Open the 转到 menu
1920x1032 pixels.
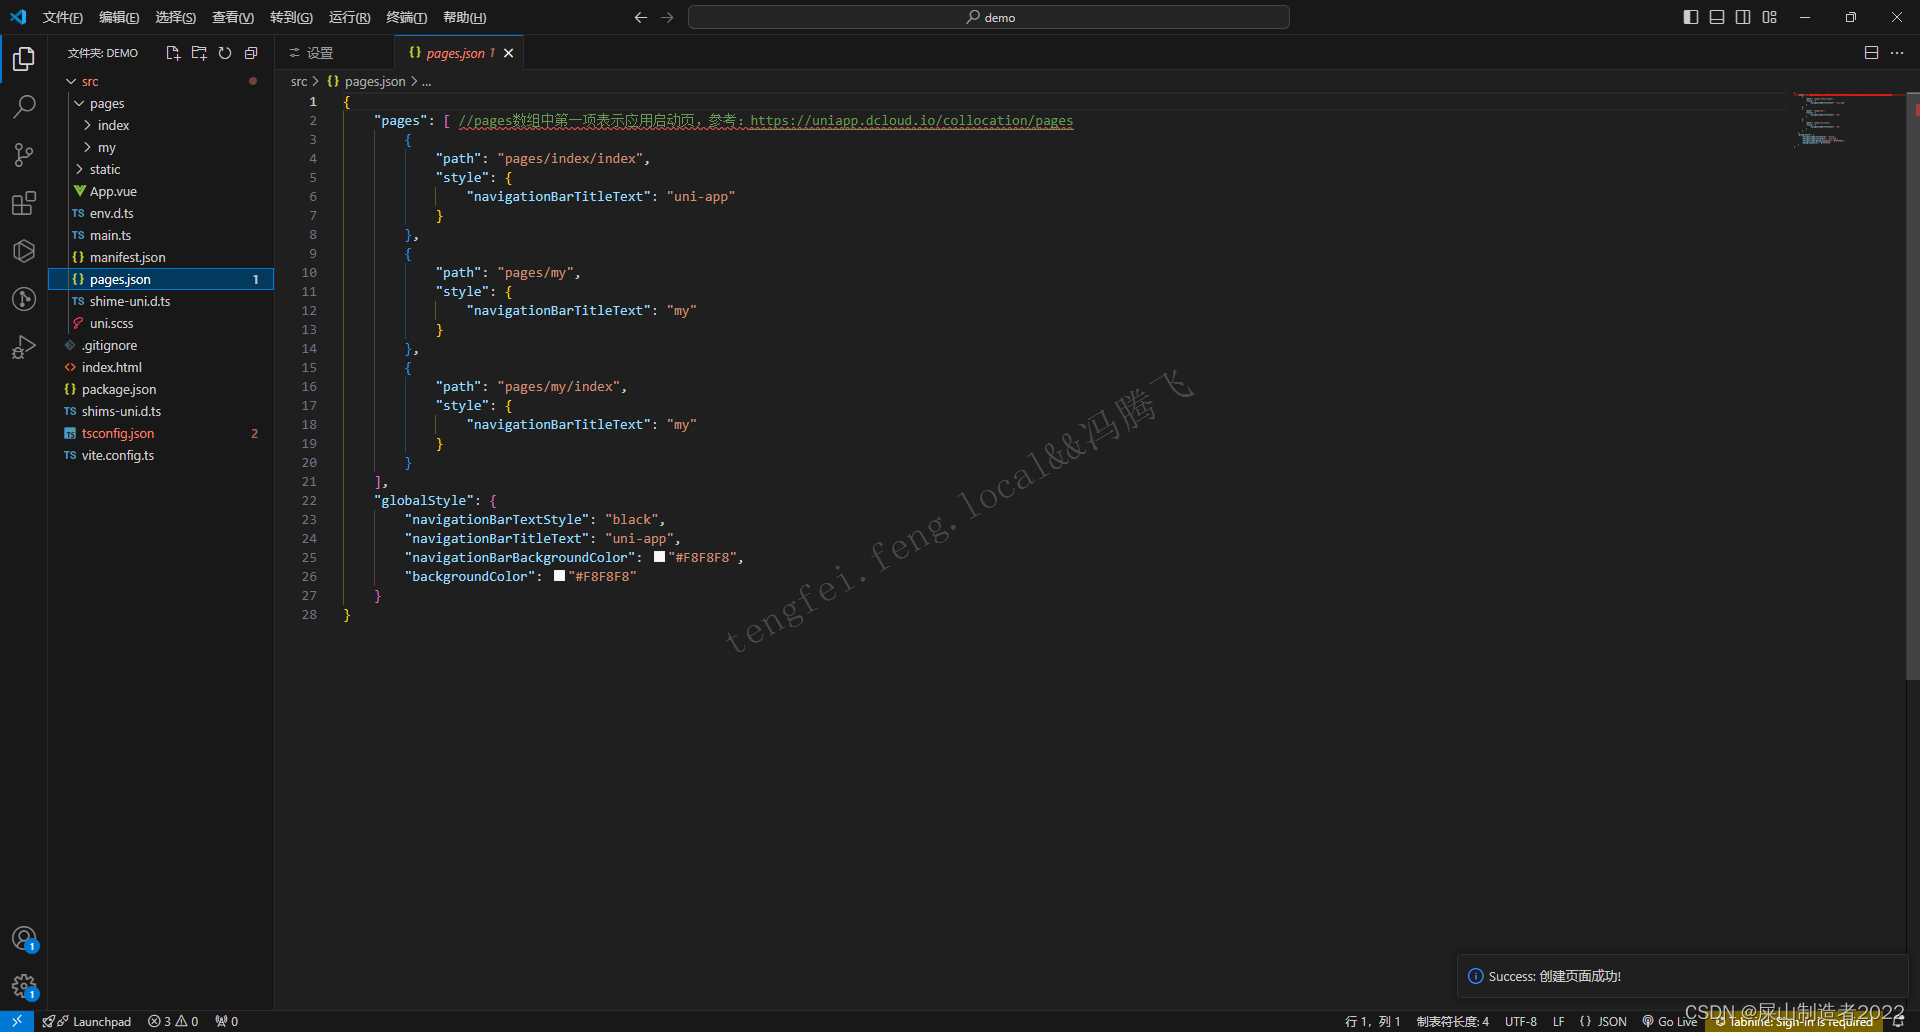(291, 17)
